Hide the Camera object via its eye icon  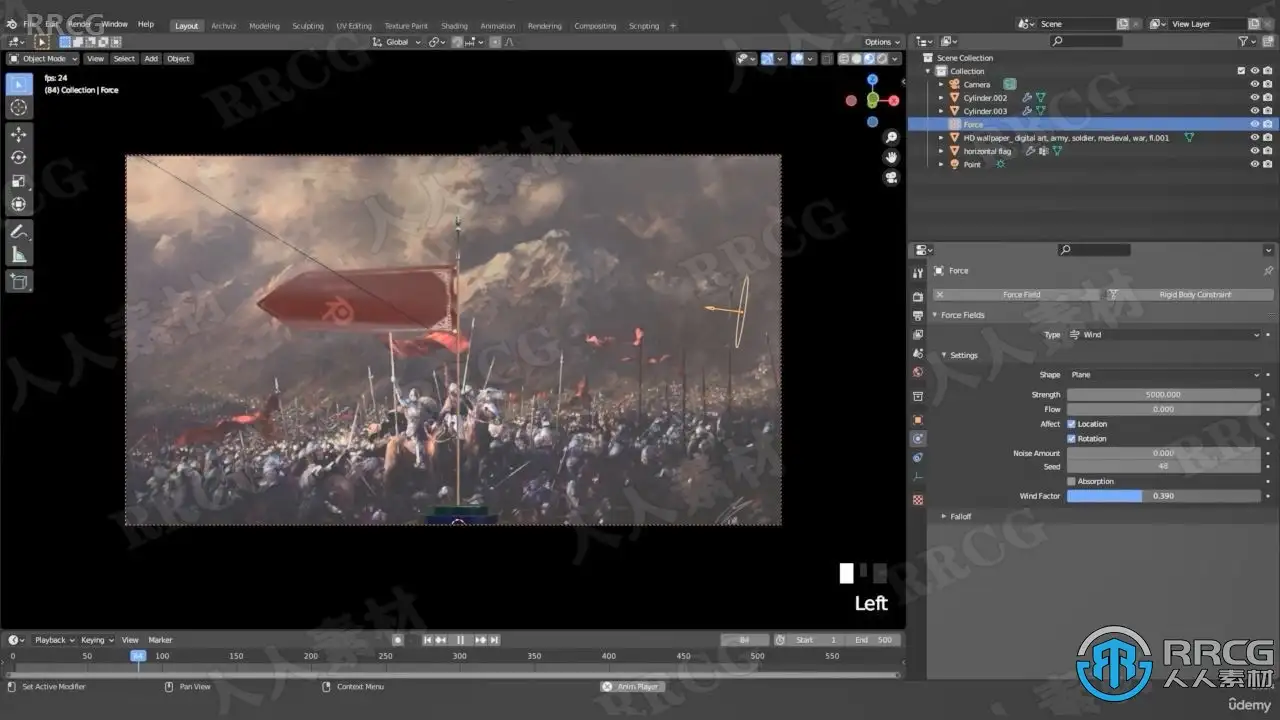click(1254, 85)
